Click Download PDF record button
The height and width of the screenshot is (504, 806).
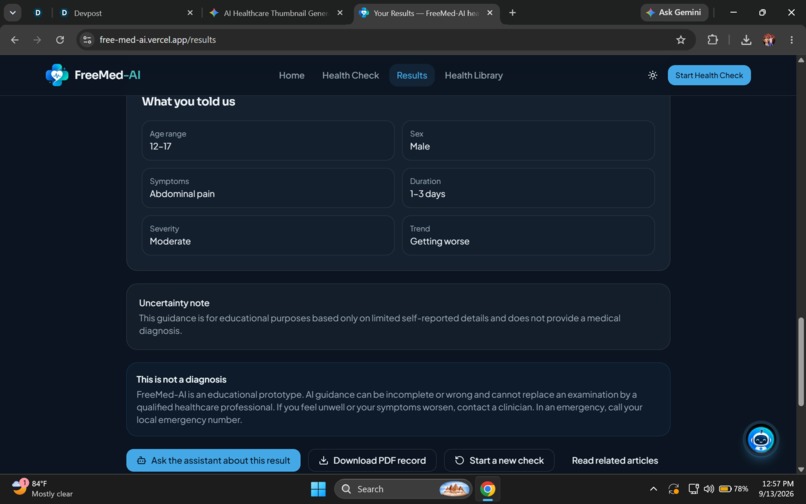[372, 460]
